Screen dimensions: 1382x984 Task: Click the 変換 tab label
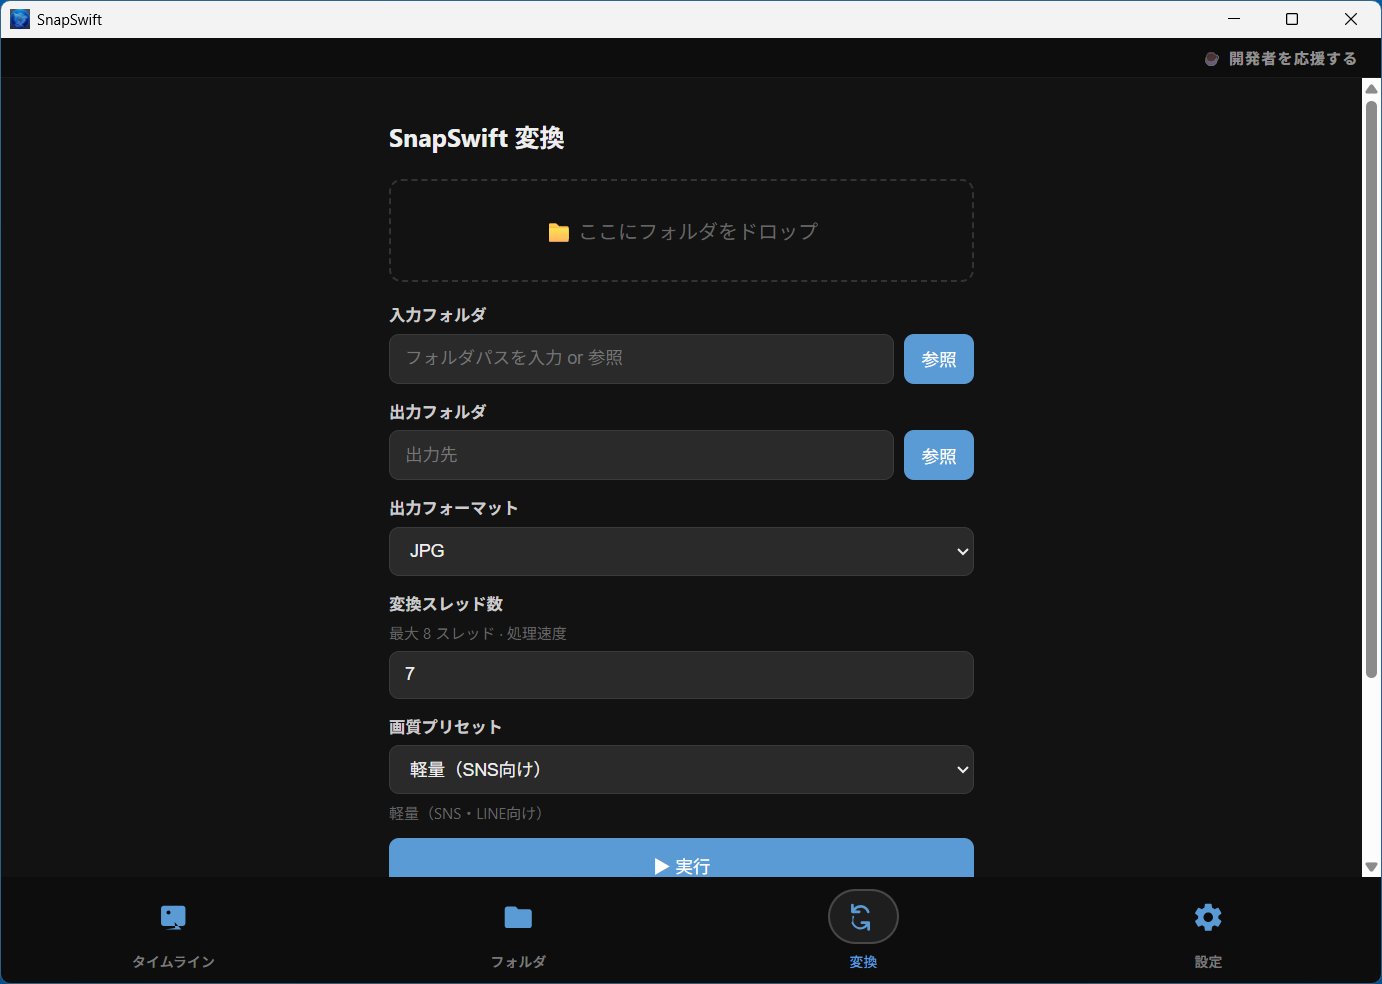pos(863,962)
